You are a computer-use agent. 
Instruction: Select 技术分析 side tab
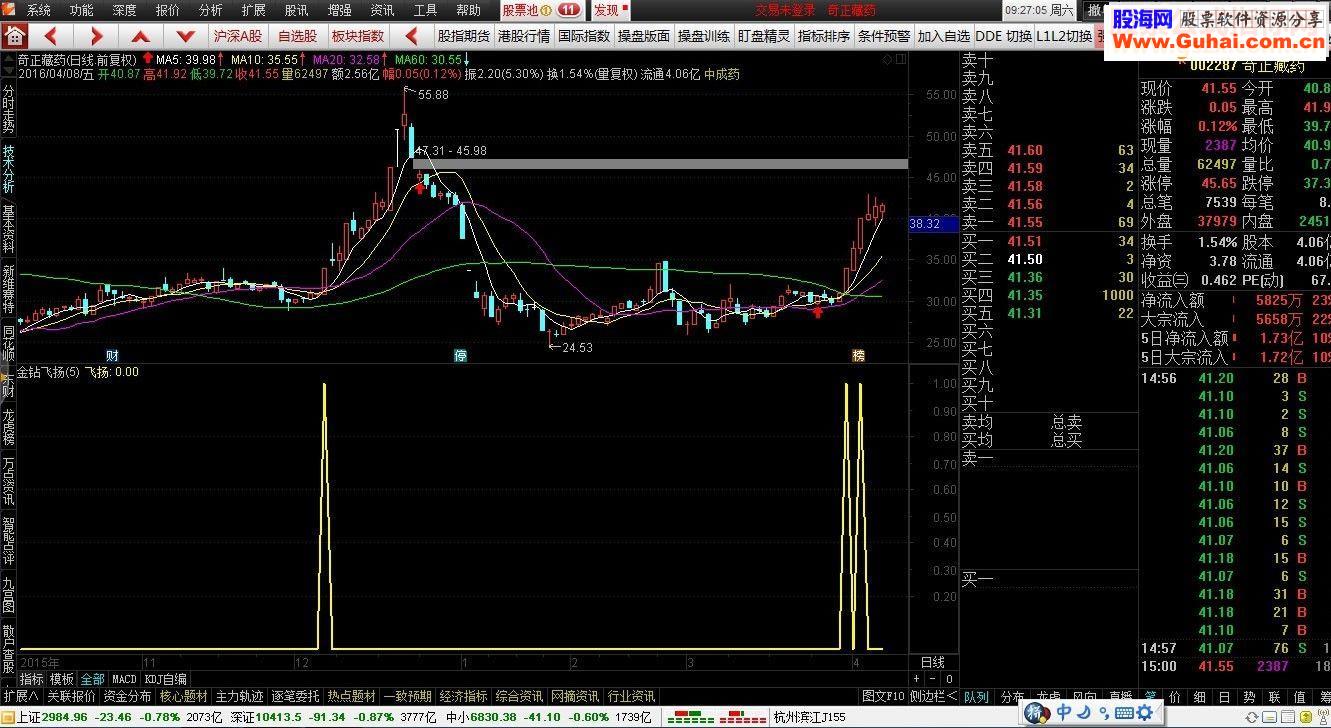click(8, 167)
